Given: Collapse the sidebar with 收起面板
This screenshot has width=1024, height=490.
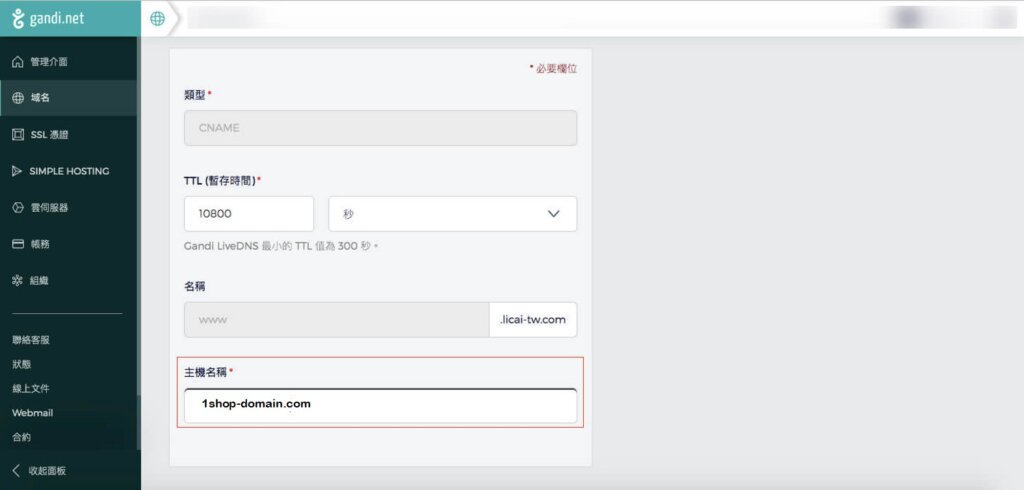Looking at the screenshot, I should (x=39, y=470).
